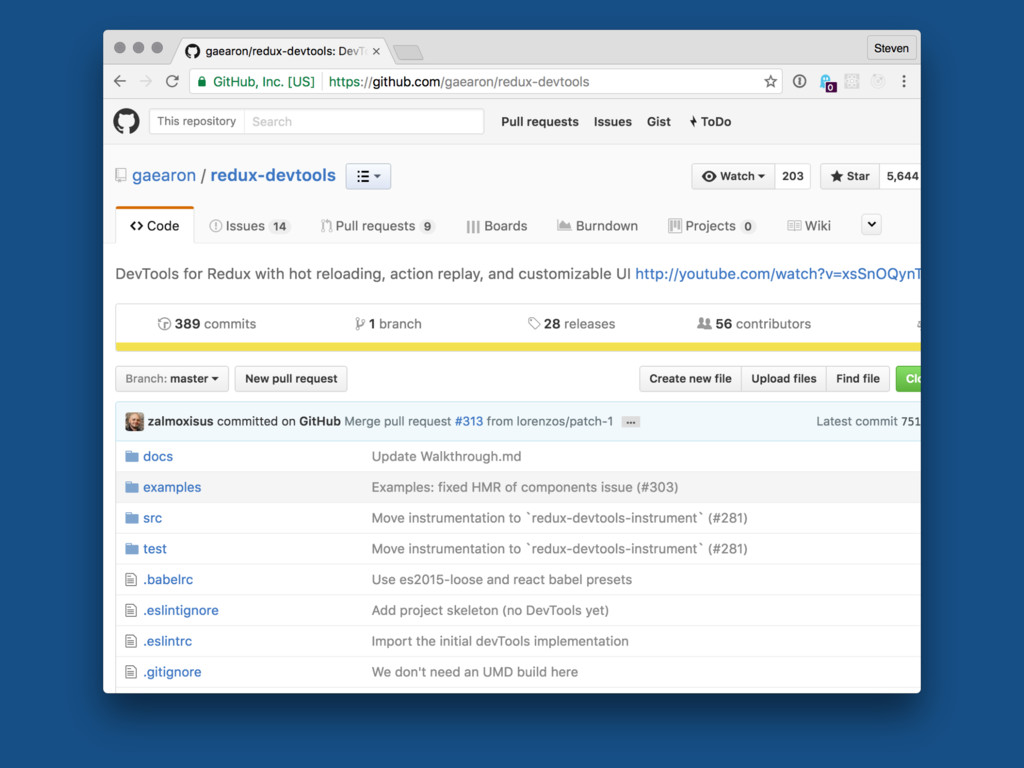Image resolution: width=1024 pixels, height=768 pixels.
Task: Click the browser forward arrow
Action: click(x=146, y=82)
